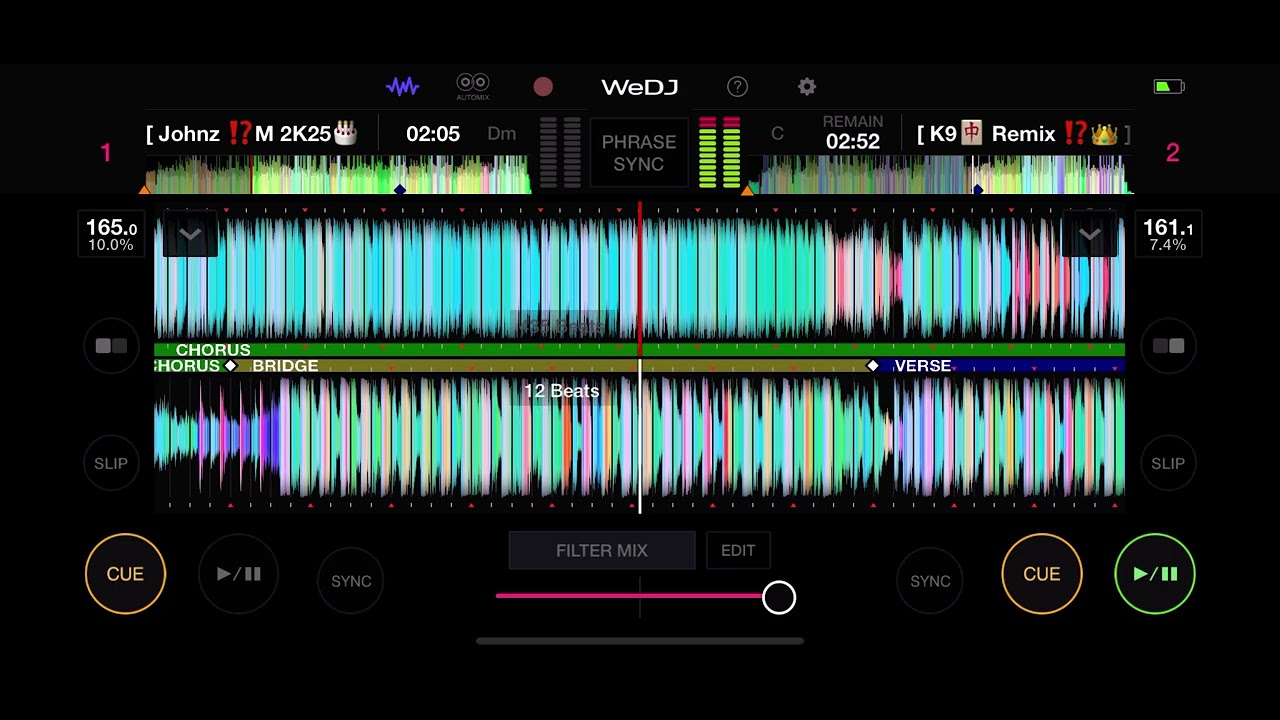Open deck 1 track title Johnz M 2K25
1280x720 pixels.
pos(252,134)
